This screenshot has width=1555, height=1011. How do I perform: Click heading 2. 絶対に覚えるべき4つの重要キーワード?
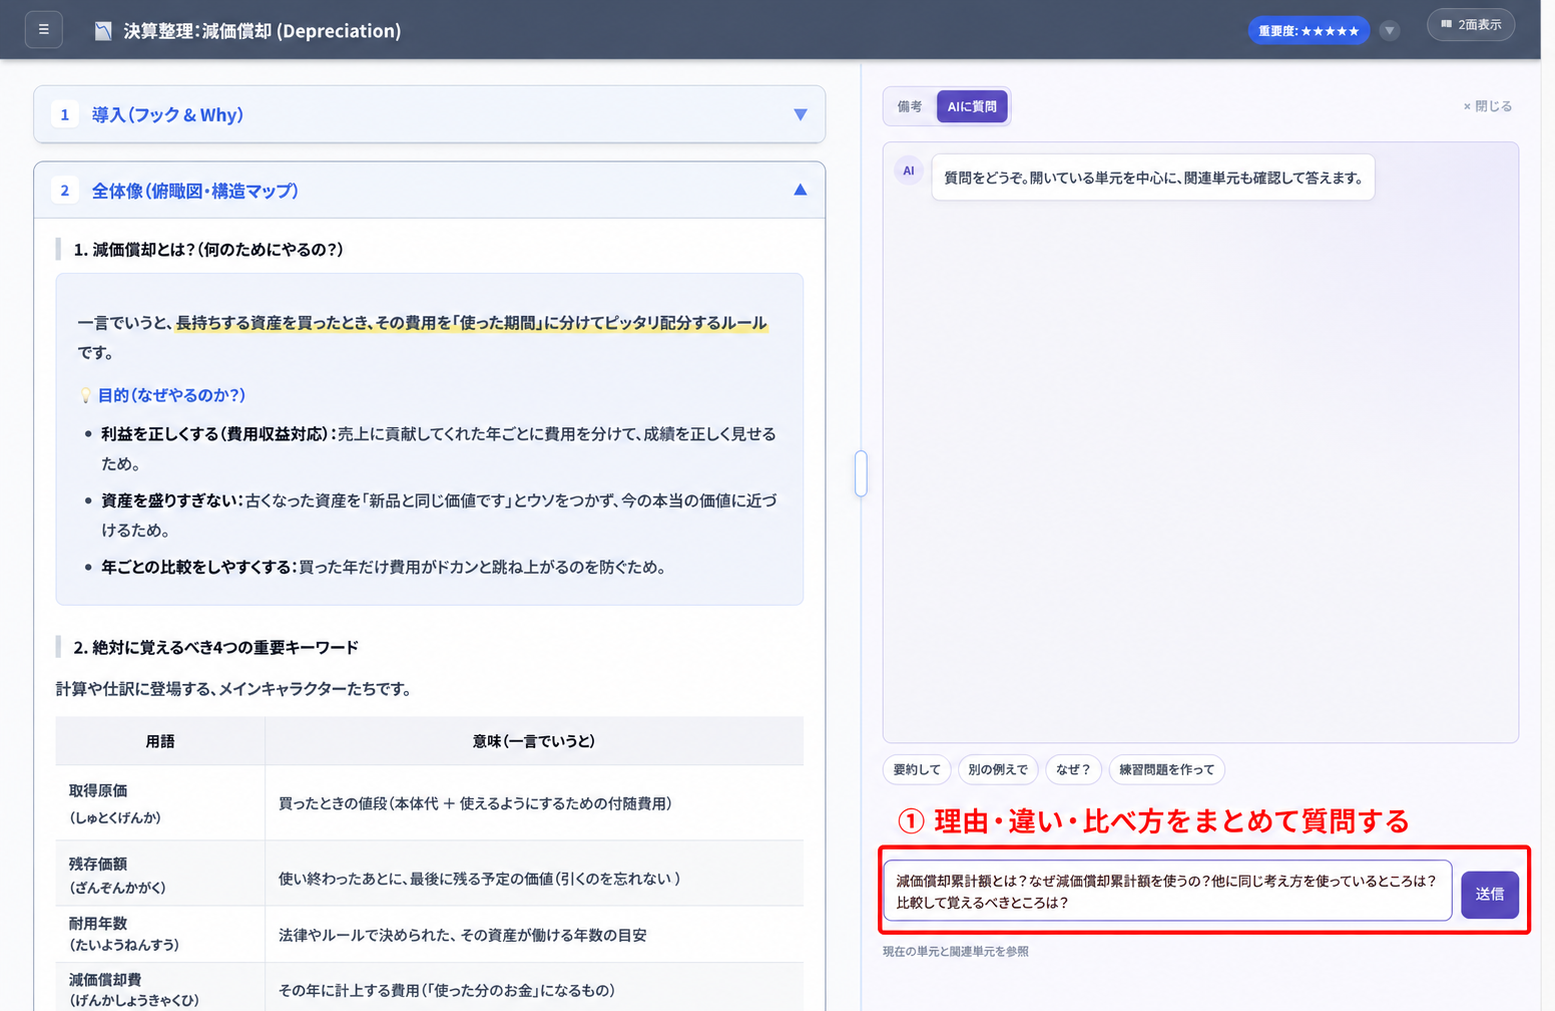[216, 647]
